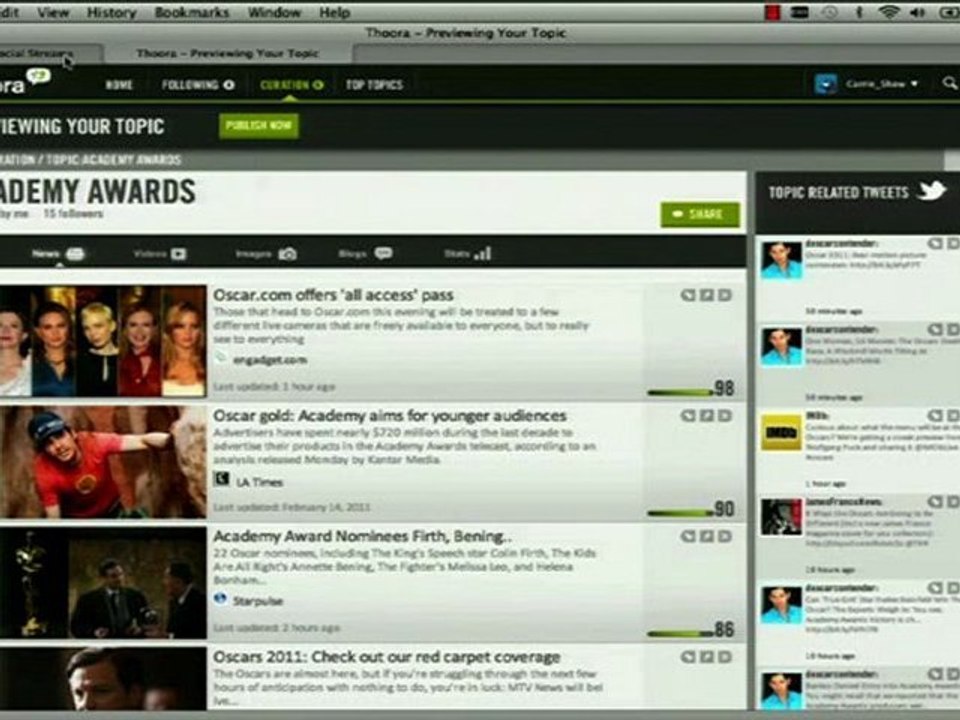Click the 'Topic Academy Awards' breadcrumb
Viewport: 960px width, 720px height.
click(x=113, y=160)
